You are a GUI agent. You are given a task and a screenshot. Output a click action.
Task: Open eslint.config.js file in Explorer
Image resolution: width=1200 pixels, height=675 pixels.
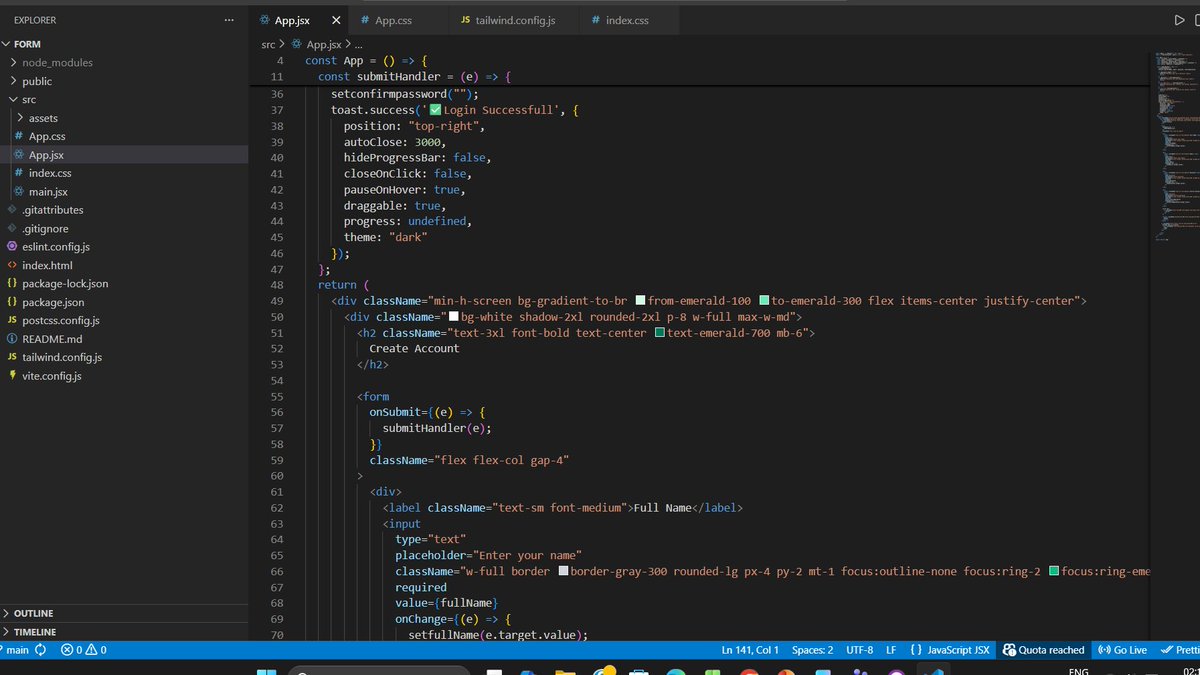(x=56, y=247)
